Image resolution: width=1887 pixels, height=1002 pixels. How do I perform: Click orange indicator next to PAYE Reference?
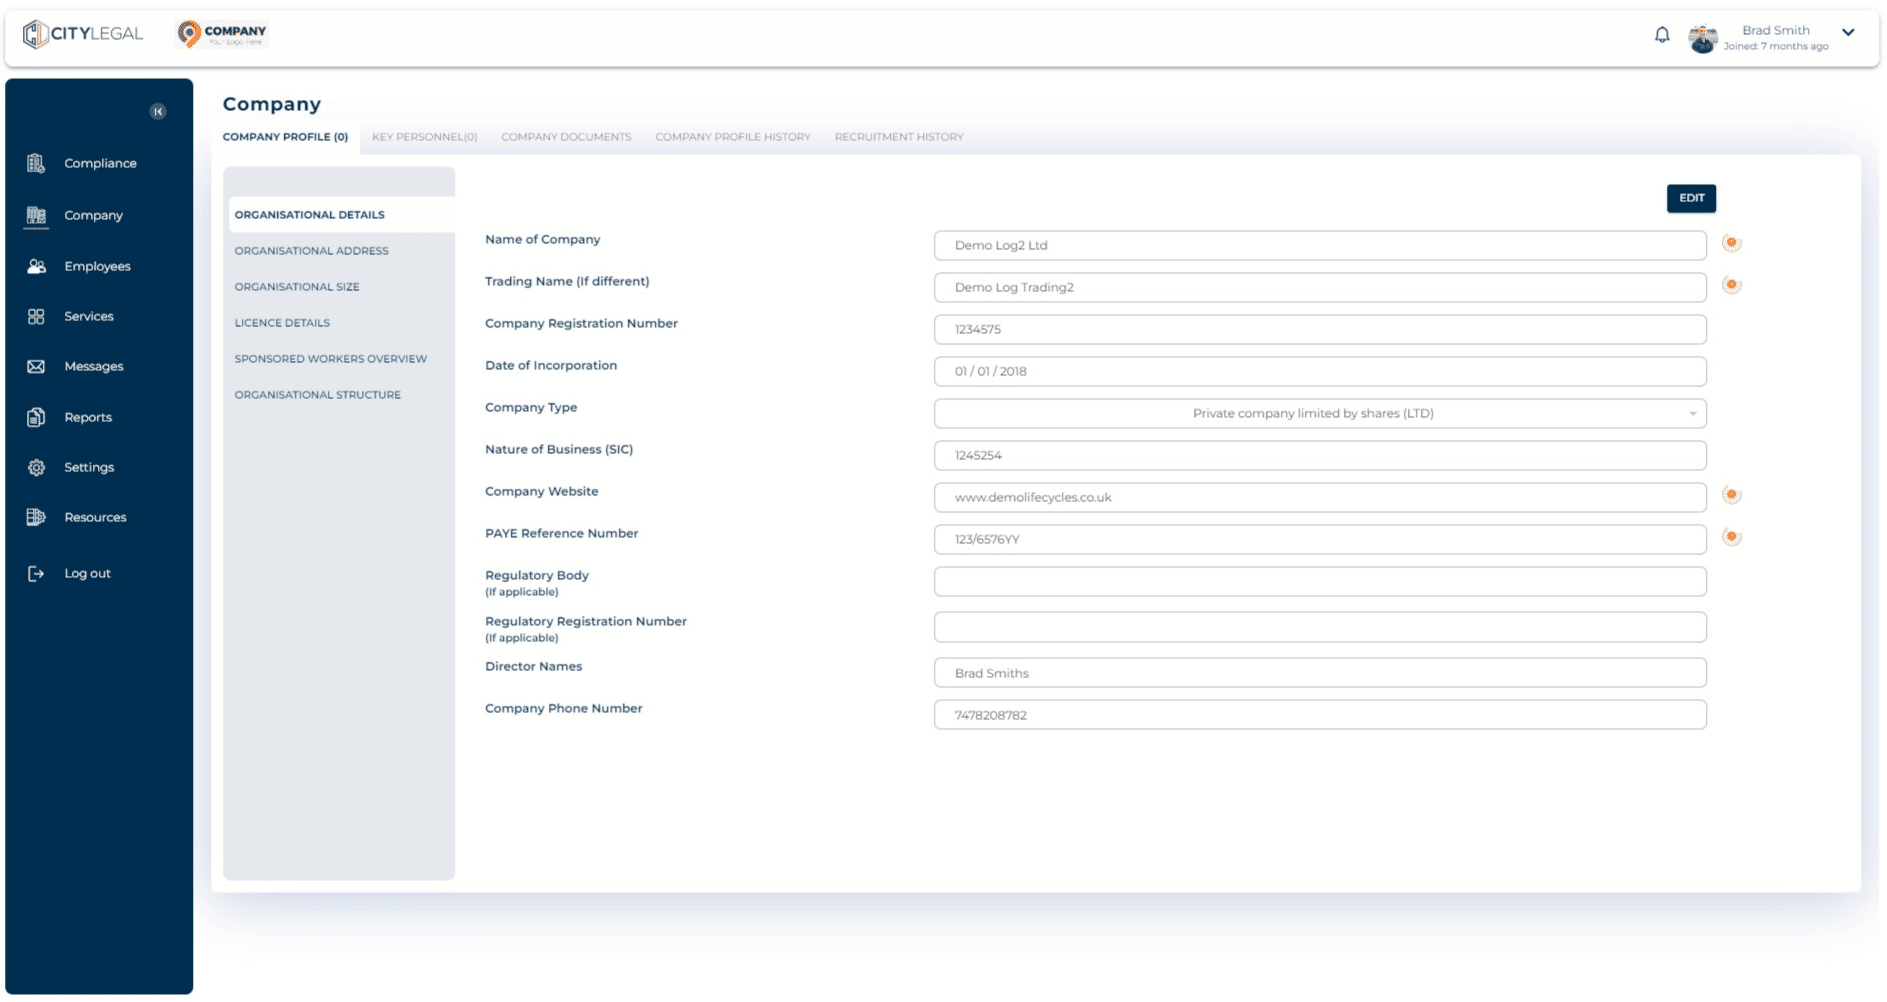coord(1731,537)
